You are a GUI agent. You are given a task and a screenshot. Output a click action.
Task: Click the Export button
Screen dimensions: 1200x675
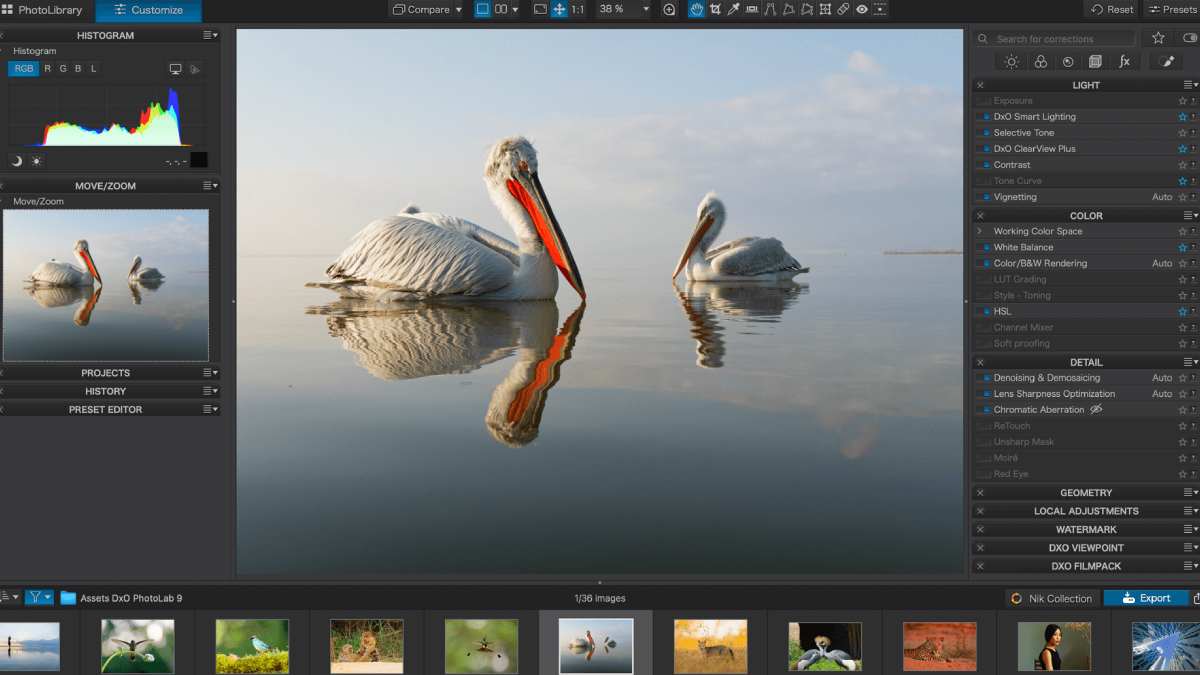pos(1145,598)
